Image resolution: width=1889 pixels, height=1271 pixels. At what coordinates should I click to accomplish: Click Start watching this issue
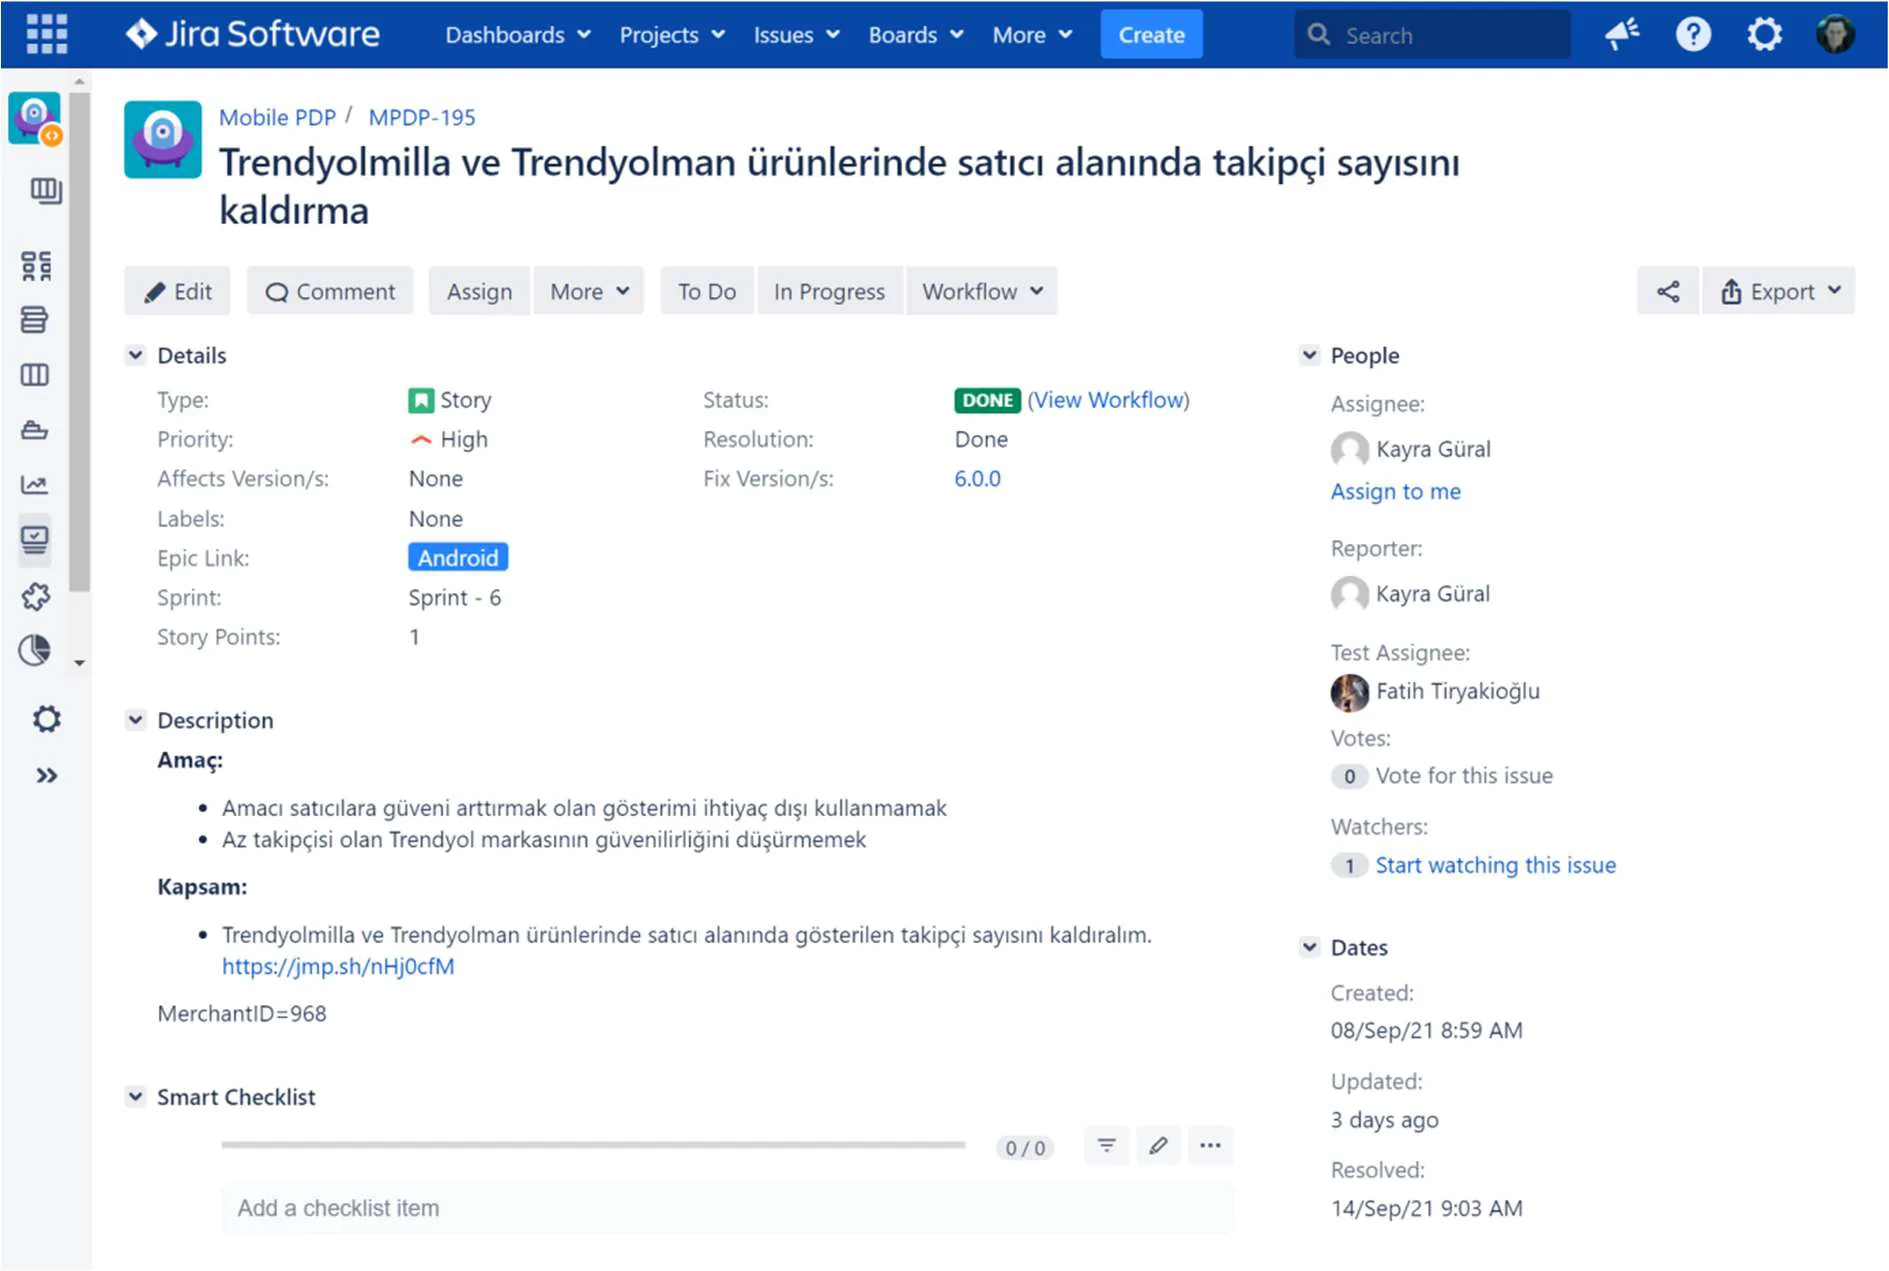pyautogui.click(x=1495, y=865)
